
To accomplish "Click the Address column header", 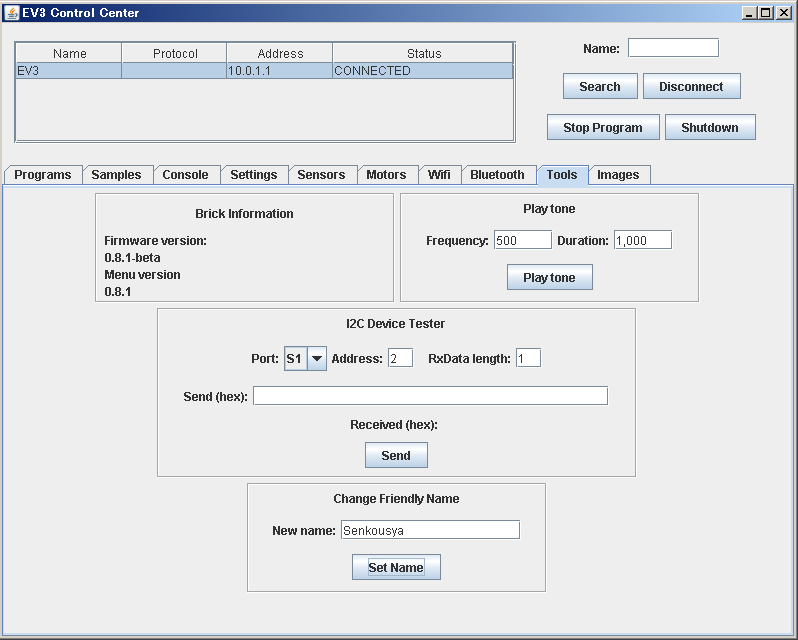I will coord(280,53).
